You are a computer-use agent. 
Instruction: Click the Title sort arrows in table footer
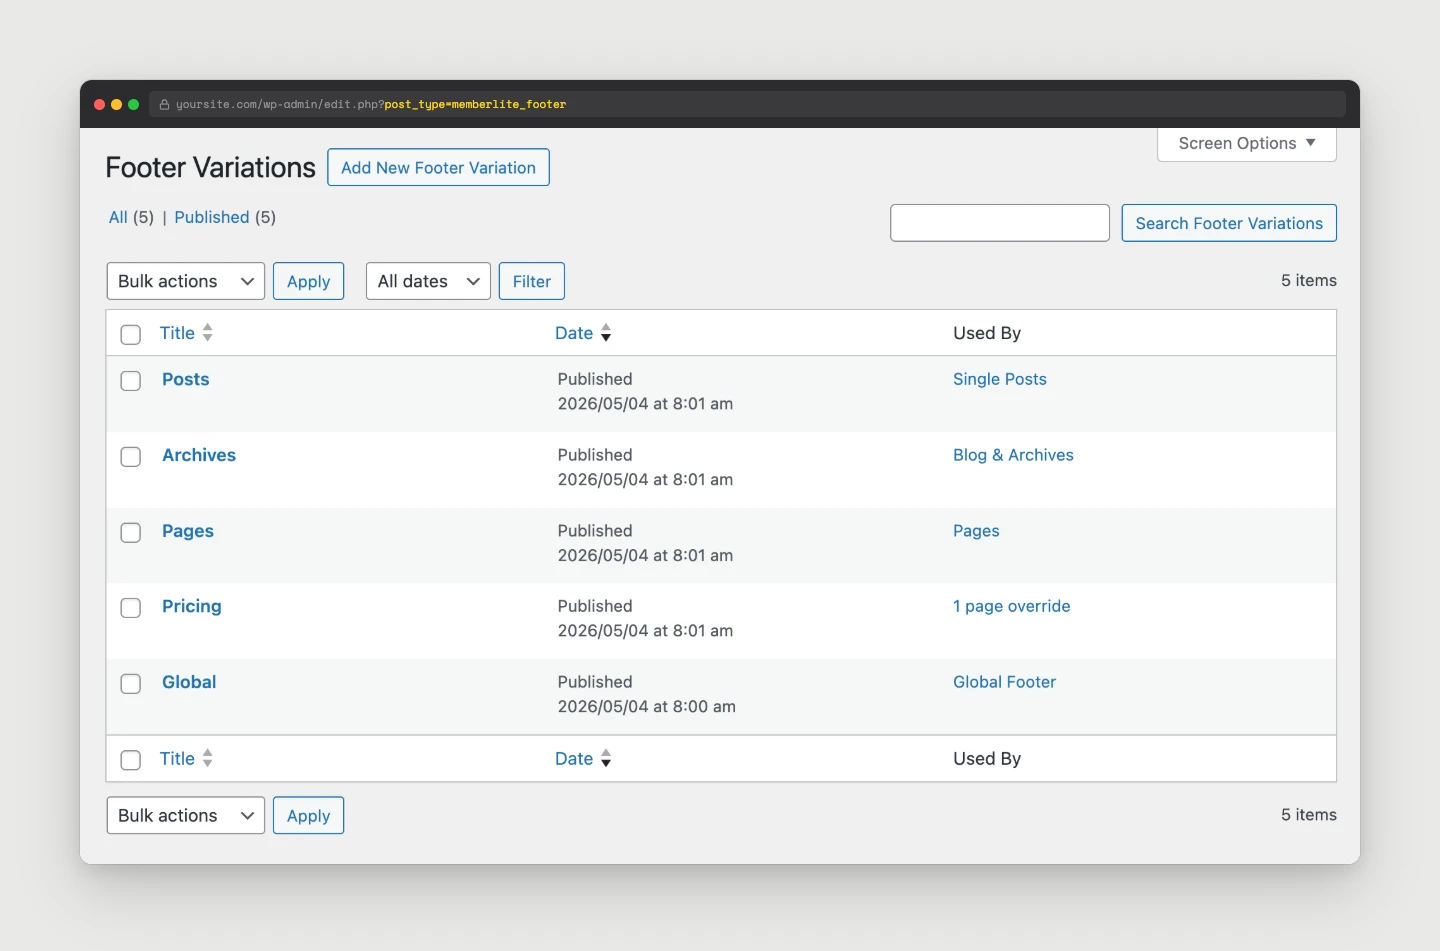coord(207,759)
